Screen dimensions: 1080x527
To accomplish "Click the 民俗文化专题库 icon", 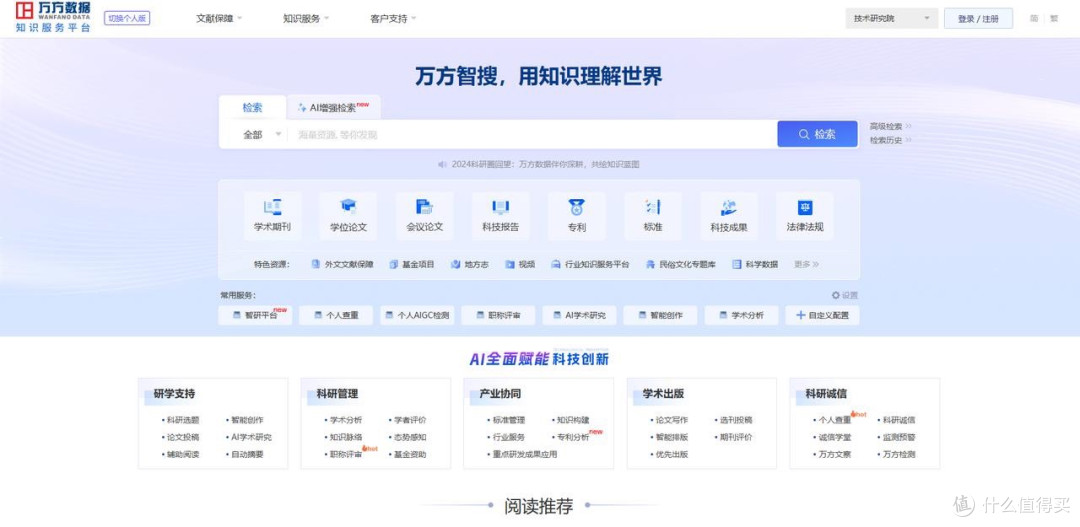I will [650, 264].
